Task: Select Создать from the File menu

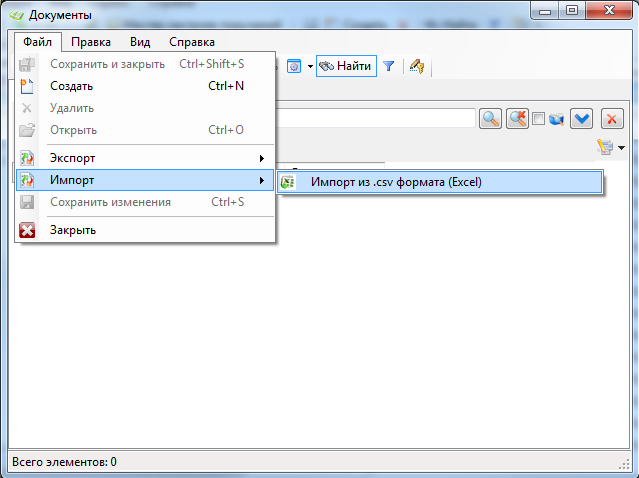Action: pos(72,86)
